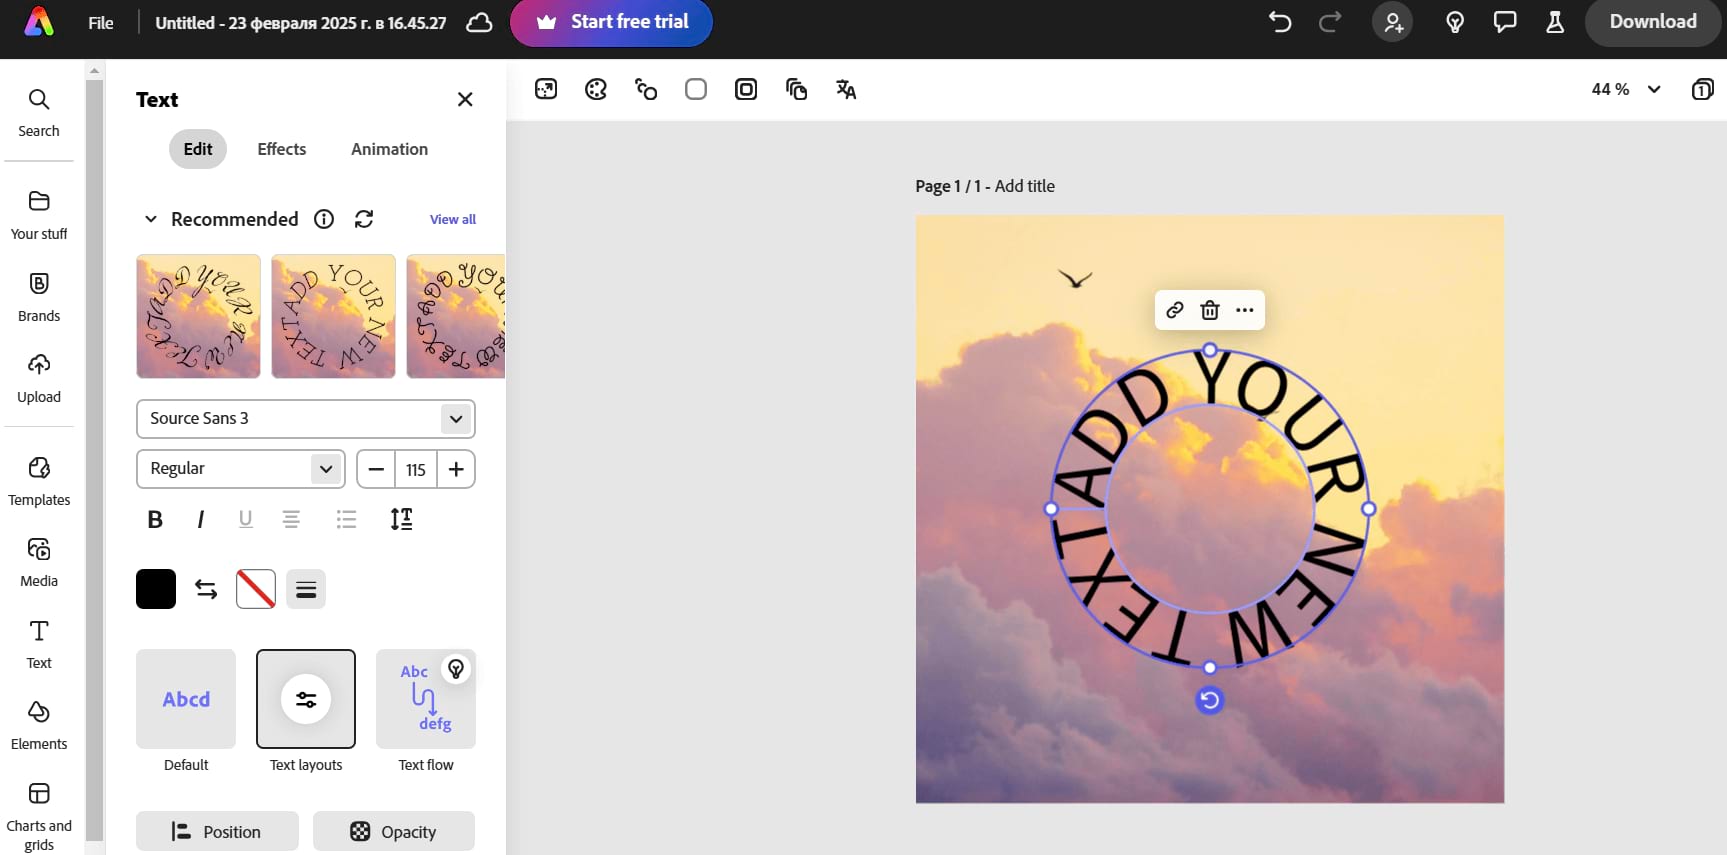The height and width of the screenshot is (855, 1727).
Task: Click the Undo arrow icon
Action: [1280, 22]
